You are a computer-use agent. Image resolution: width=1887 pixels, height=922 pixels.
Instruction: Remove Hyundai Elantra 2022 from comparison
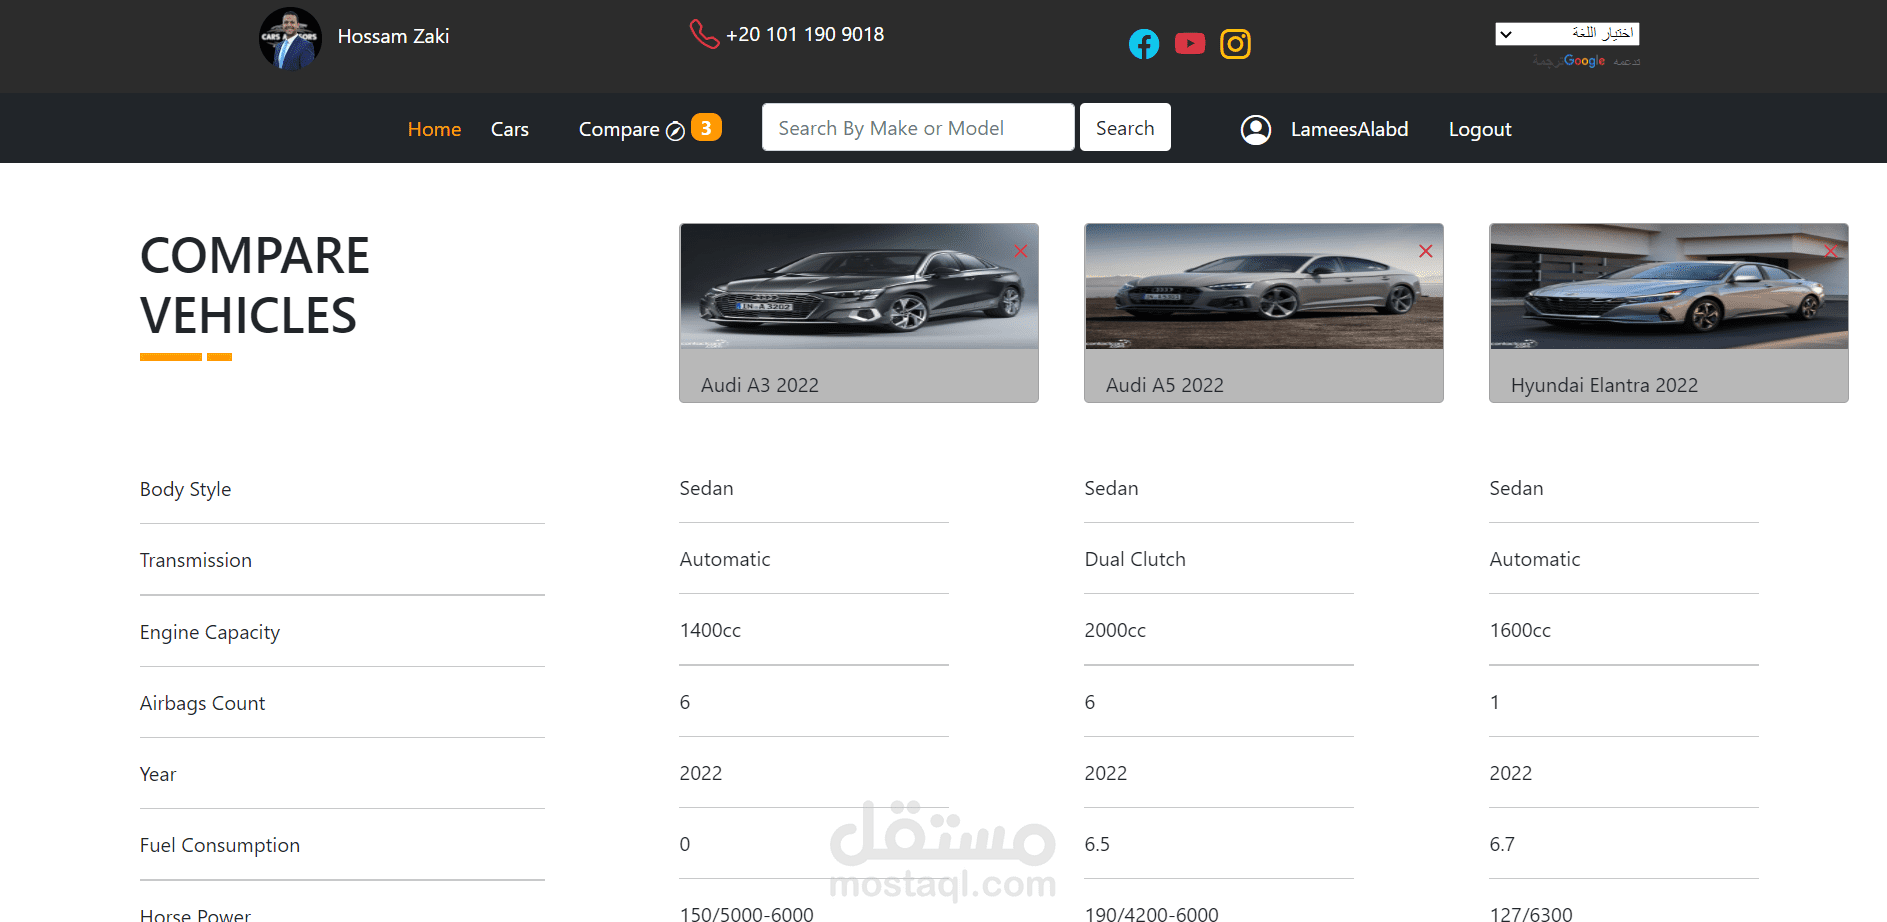point(1831,251)
